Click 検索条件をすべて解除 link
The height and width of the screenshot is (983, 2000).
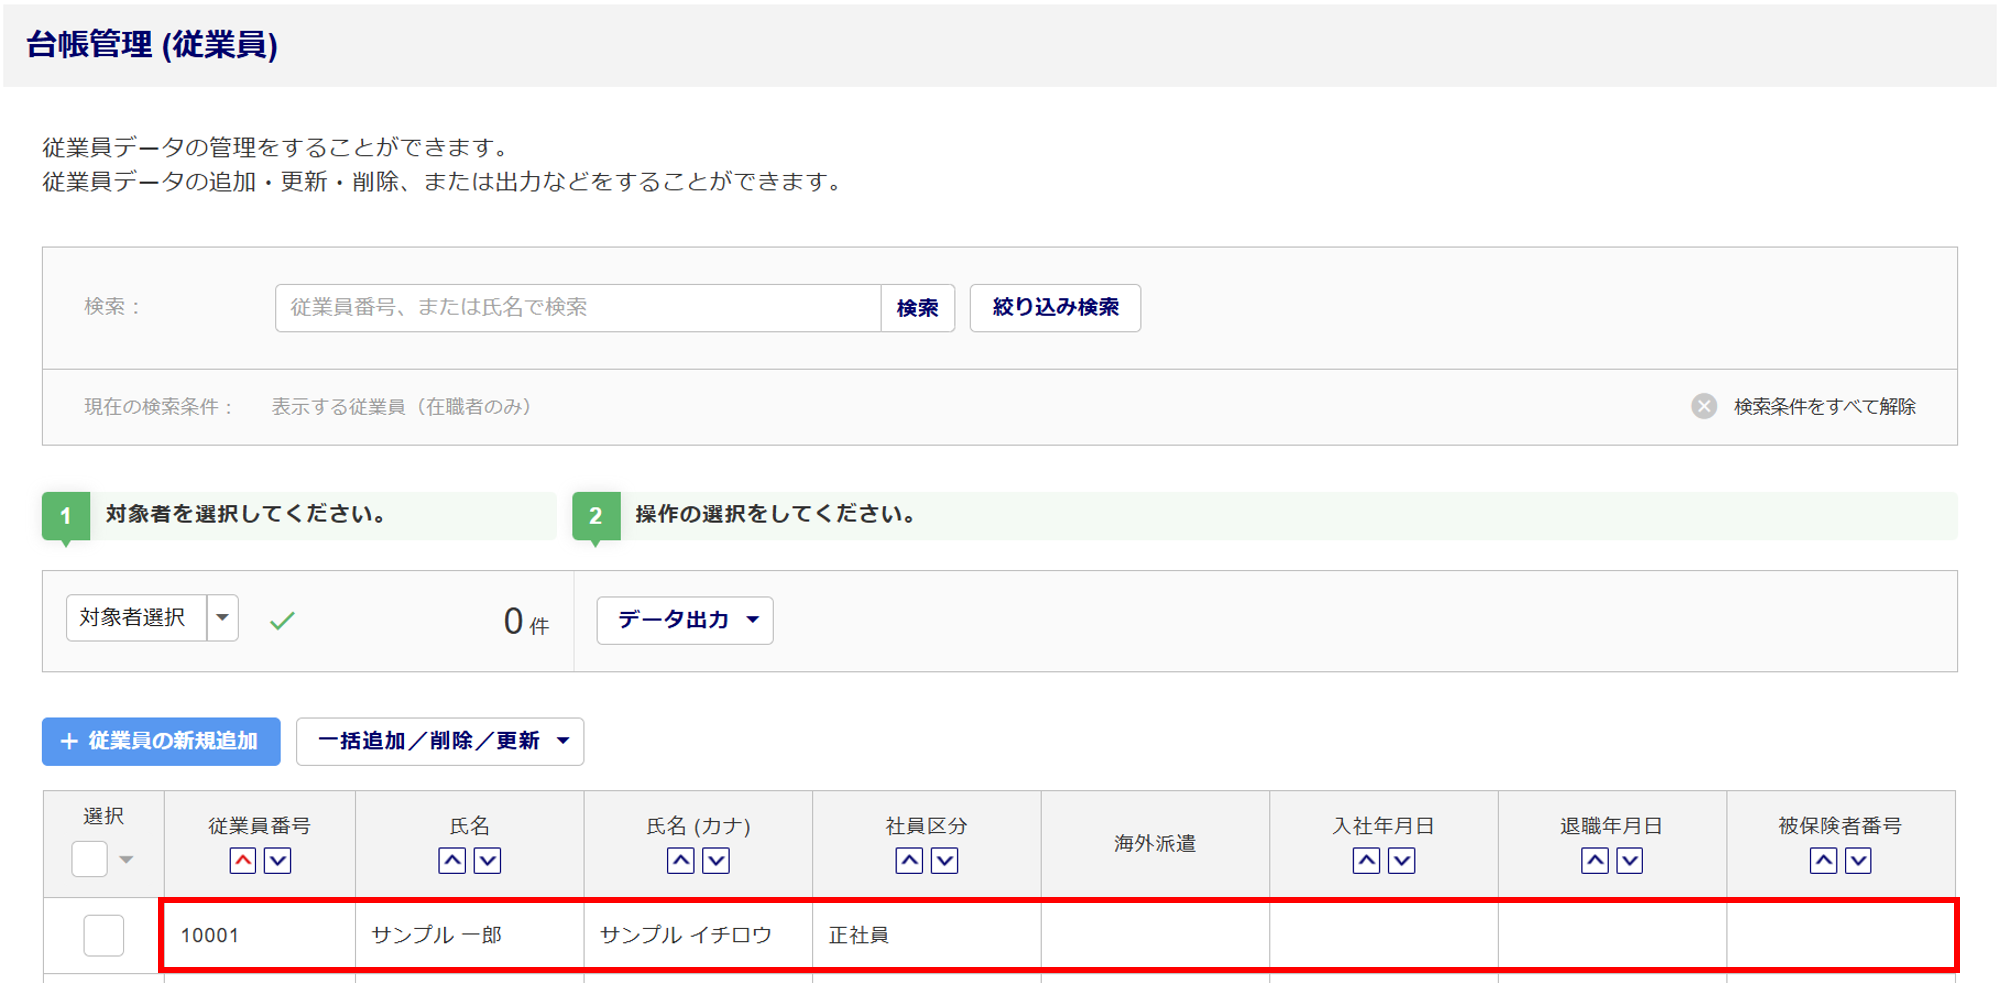1824,406
